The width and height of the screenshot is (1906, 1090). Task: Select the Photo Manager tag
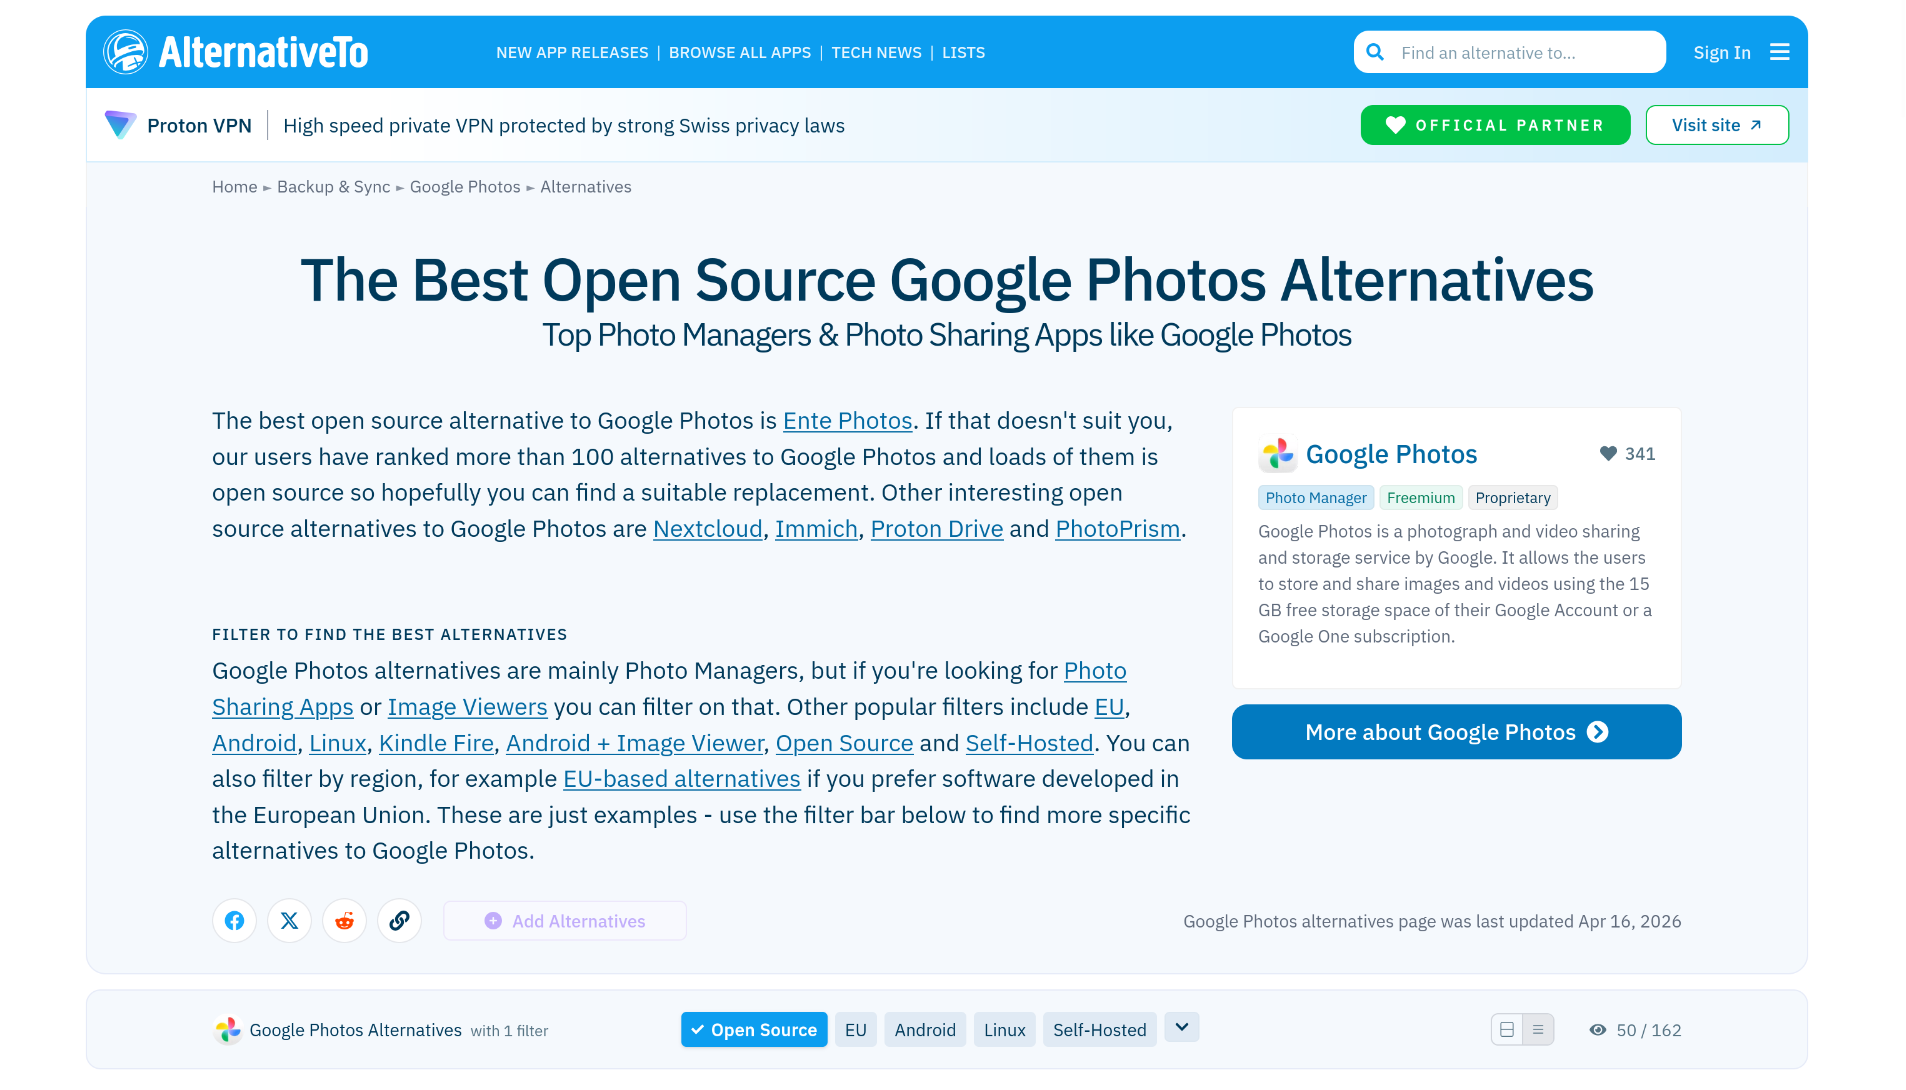pyautogui.click(x=1316, y=498)
